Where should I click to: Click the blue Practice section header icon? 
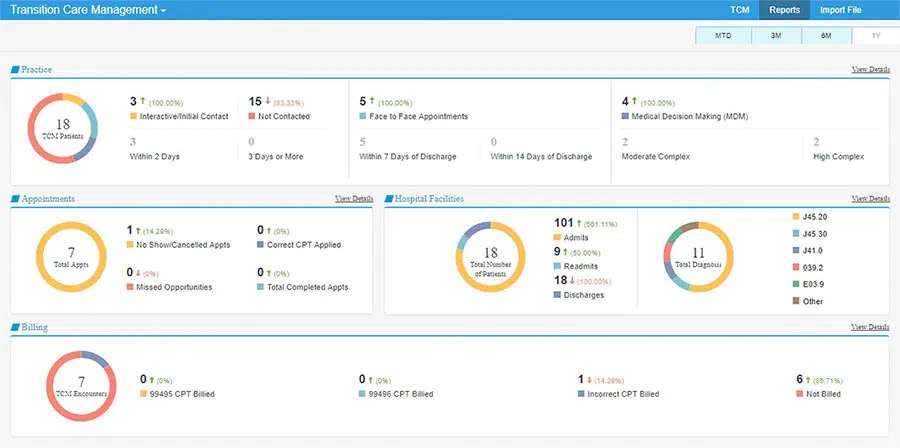(15, 69)
